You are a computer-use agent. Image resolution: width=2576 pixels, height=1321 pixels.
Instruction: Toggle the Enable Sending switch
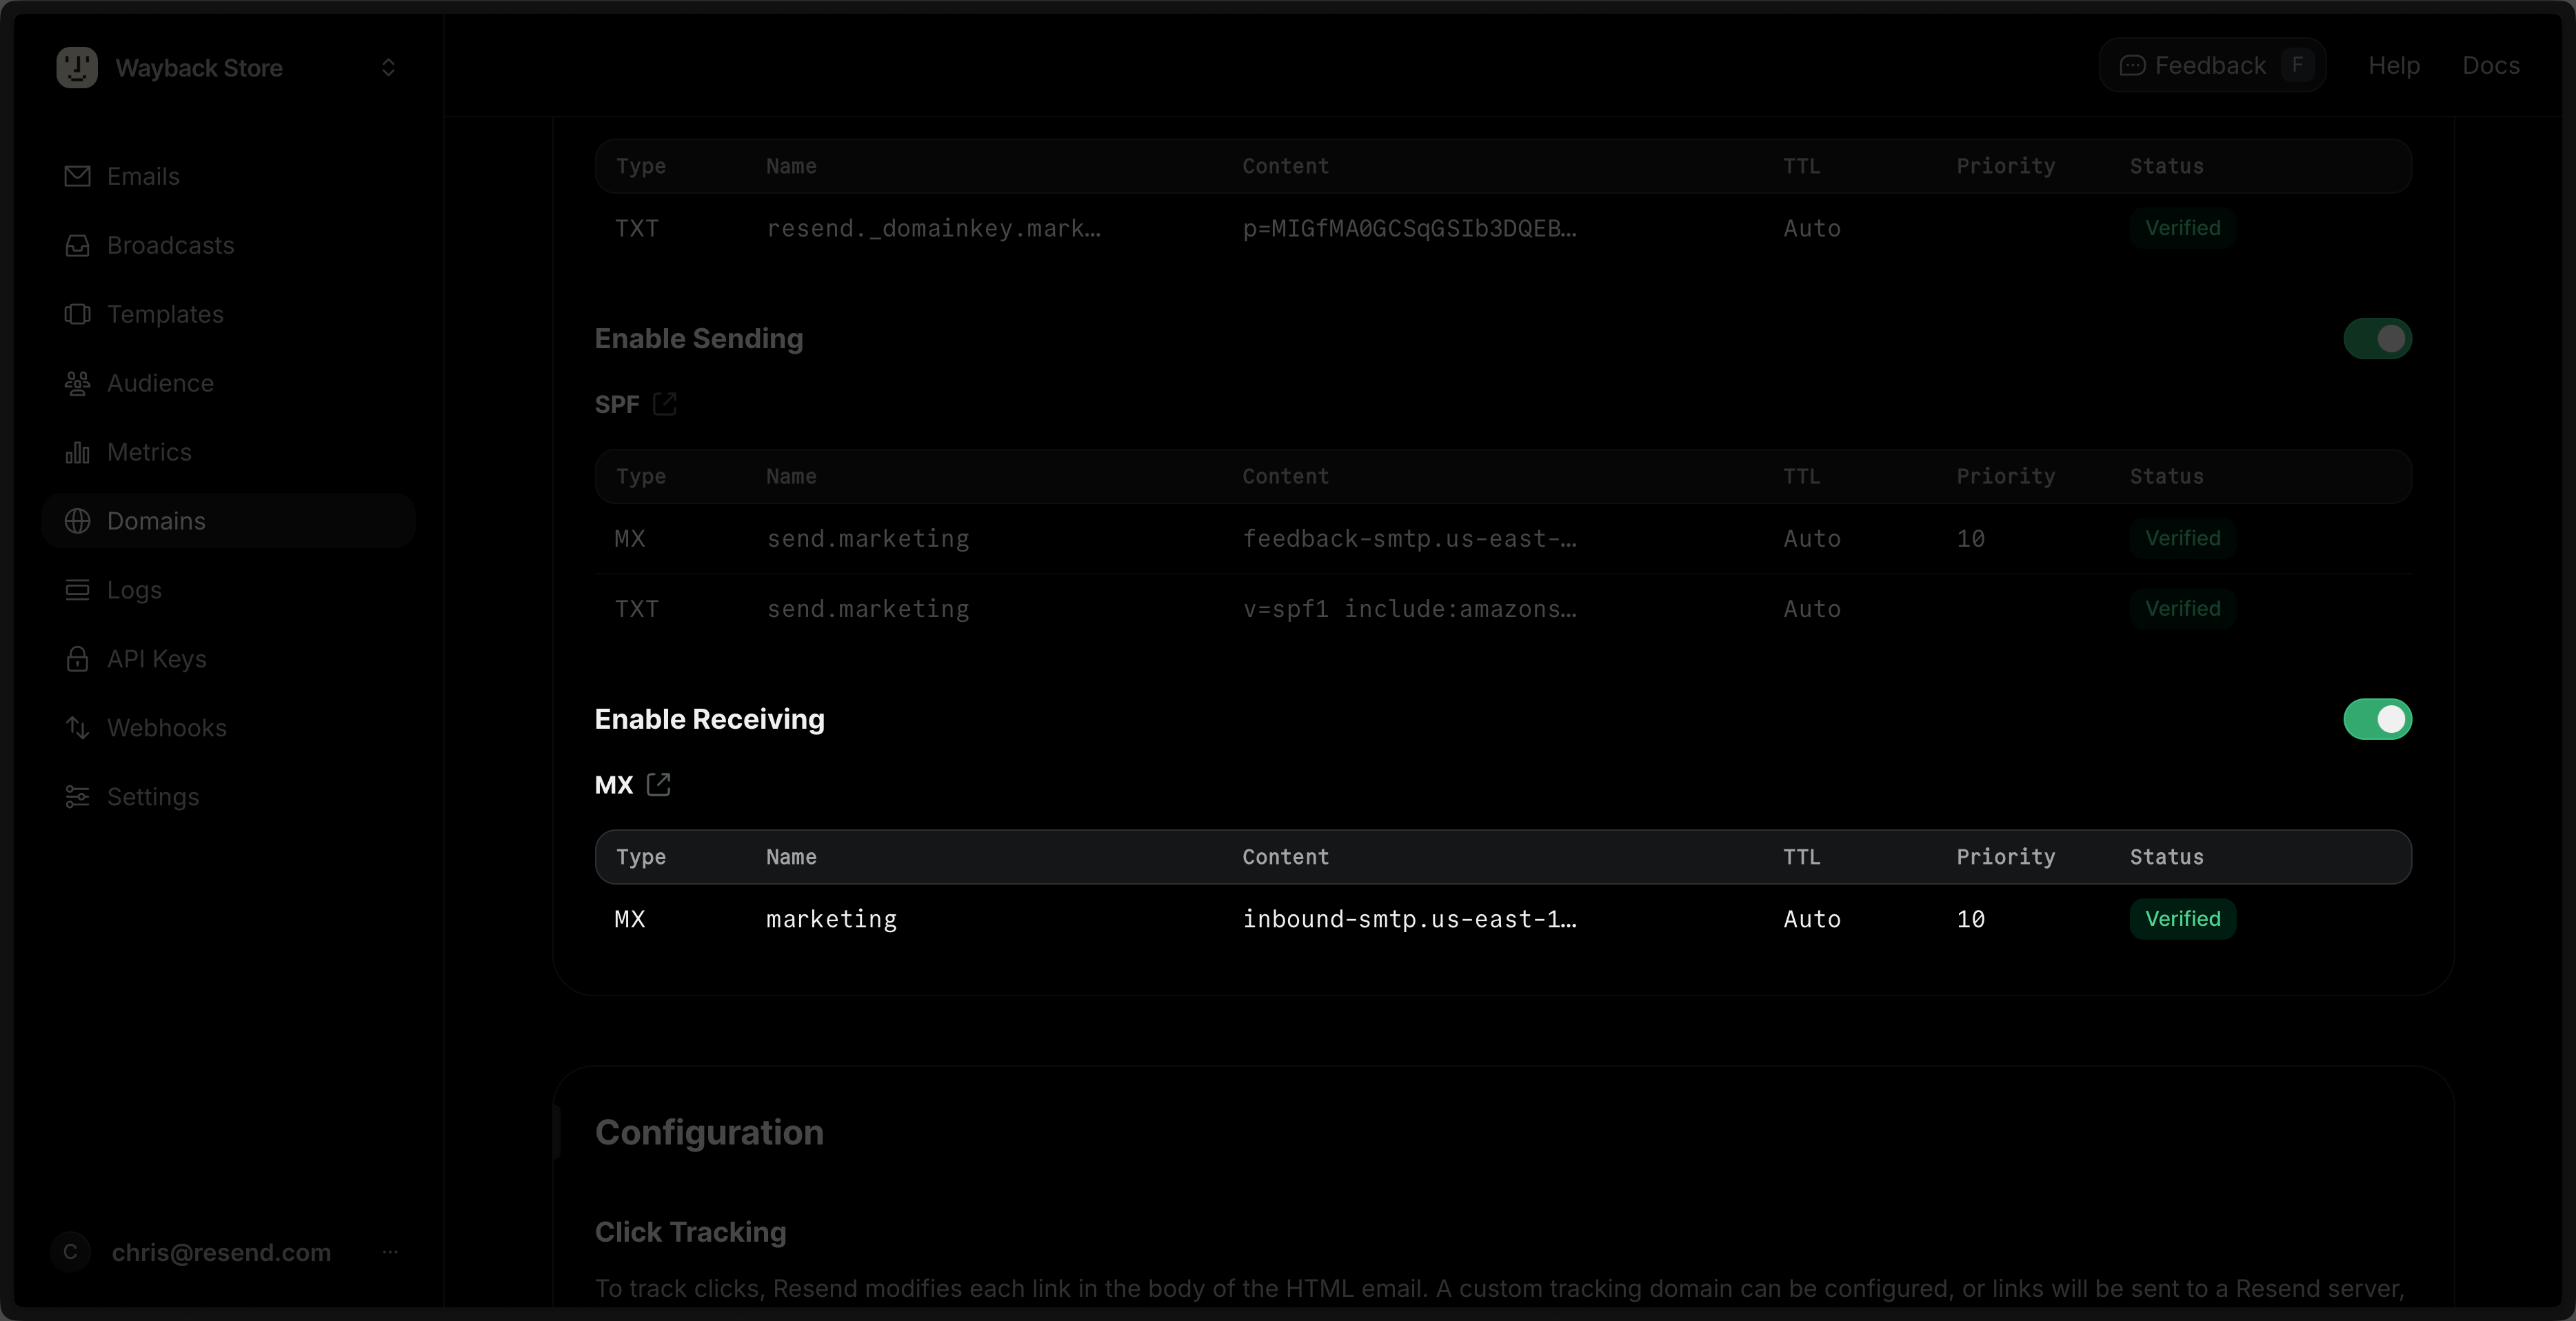point(2377,338)
